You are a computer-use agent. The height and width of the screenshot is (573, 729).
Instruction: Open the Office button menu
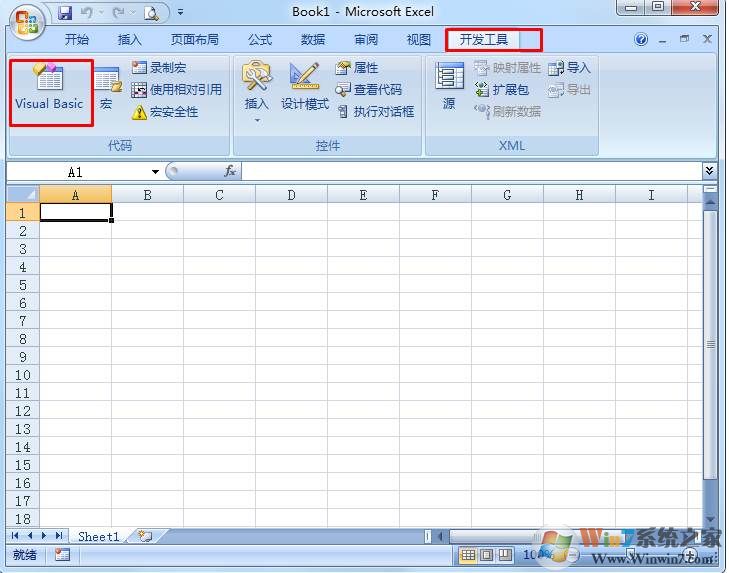pyautogui.click(x=27, y=22)
